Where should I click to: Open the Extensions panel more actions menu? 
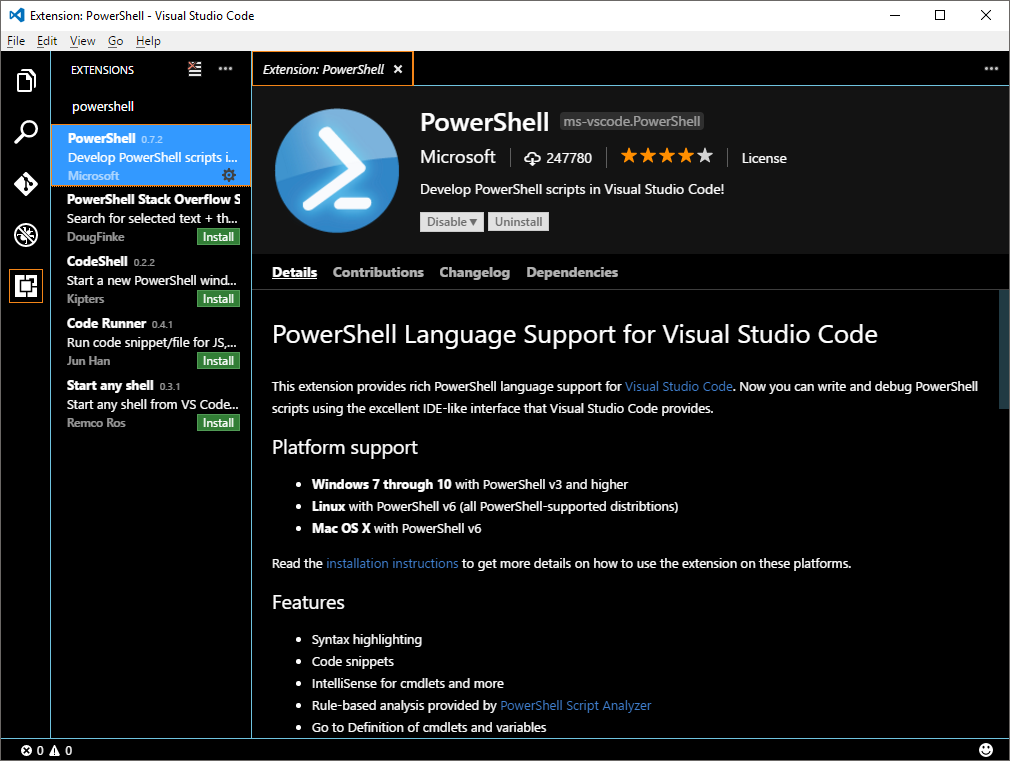click(x=225, y=69)
